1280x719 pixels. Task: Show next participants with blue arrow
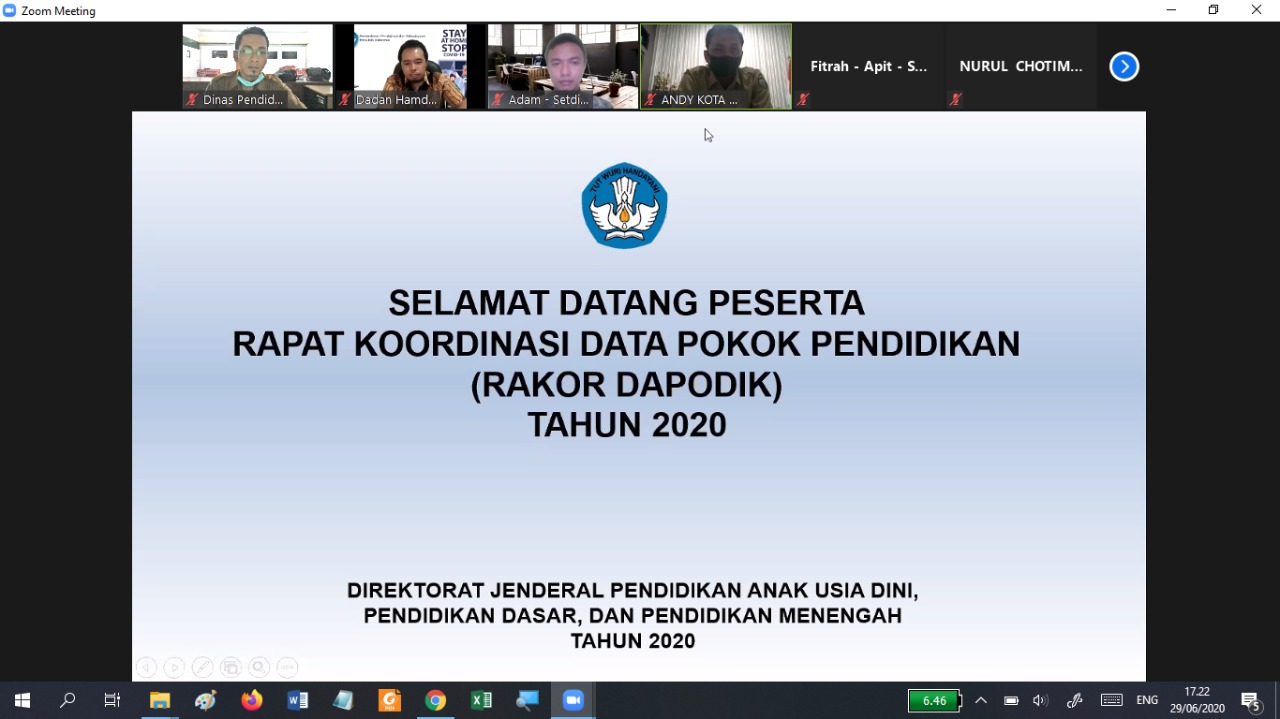(x=1124, y=67)
